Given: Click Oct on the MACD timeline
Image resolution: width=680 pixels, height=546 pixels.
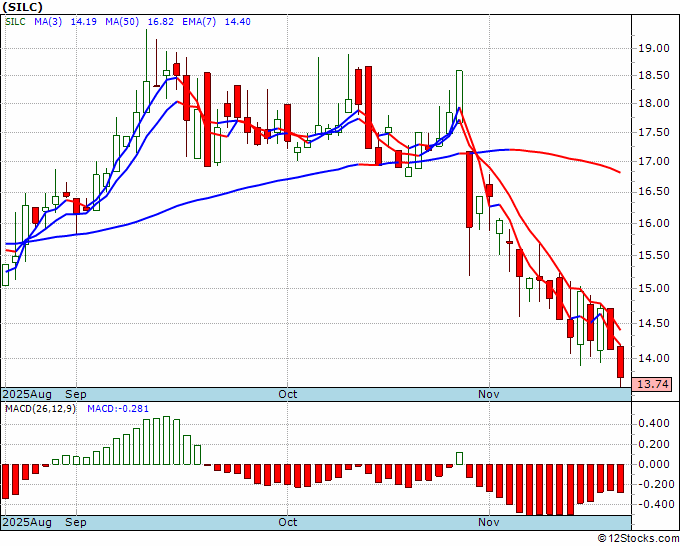Looking at the screenshot, I should point(288,522).
